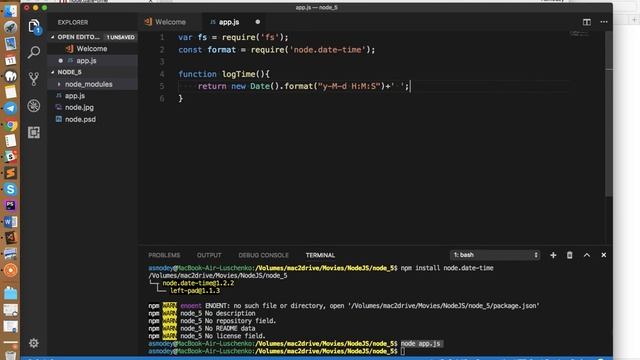The height and width of the screenshot is (360, 640).
Task: Click 'node app.js' command in terminal
Action: tap(420, 344)
